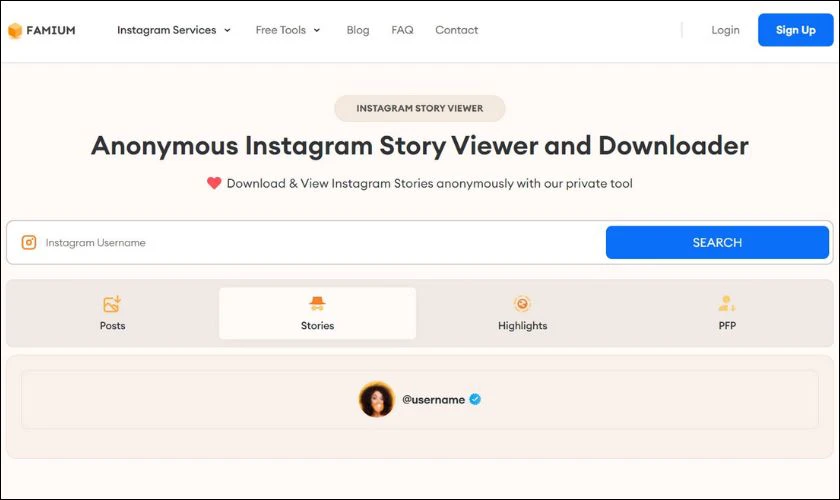Click the Login link

click(725, 30)
